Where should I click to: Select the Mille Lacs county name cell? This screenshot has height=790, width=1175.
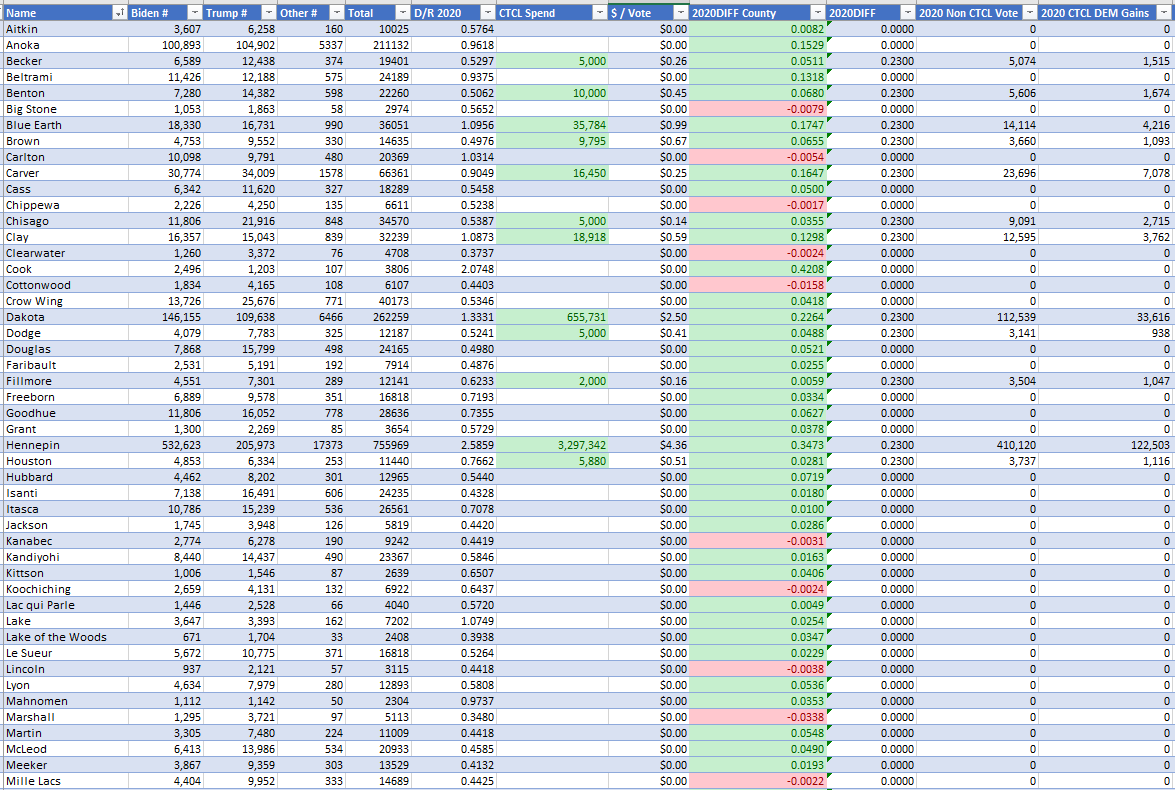click(x=64, y=781)
